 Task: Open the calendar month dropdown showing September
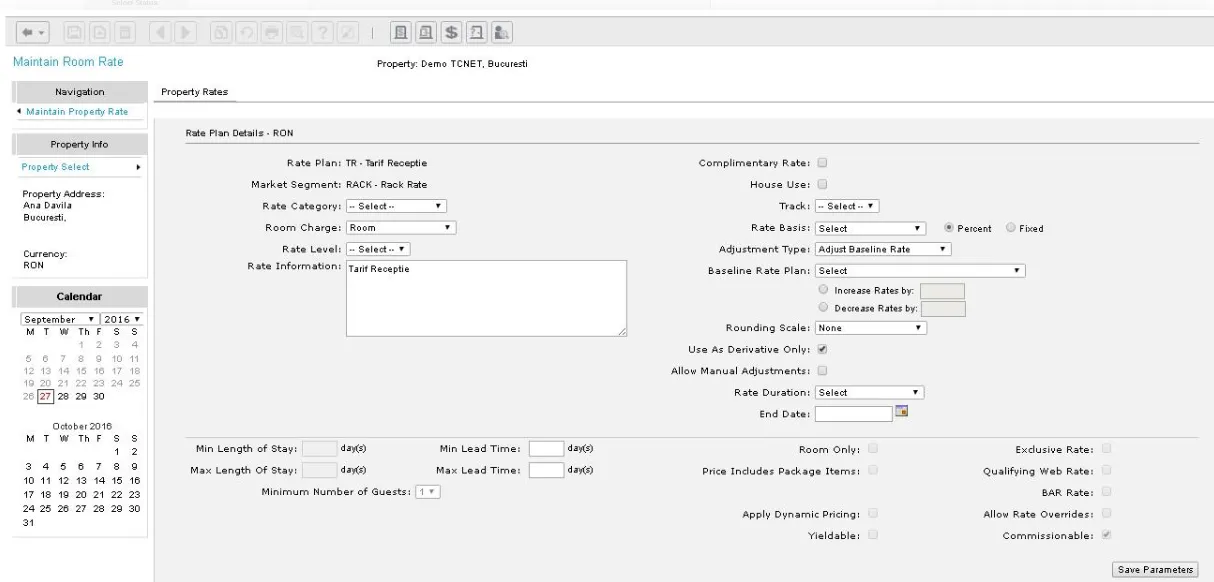(59, 317)
